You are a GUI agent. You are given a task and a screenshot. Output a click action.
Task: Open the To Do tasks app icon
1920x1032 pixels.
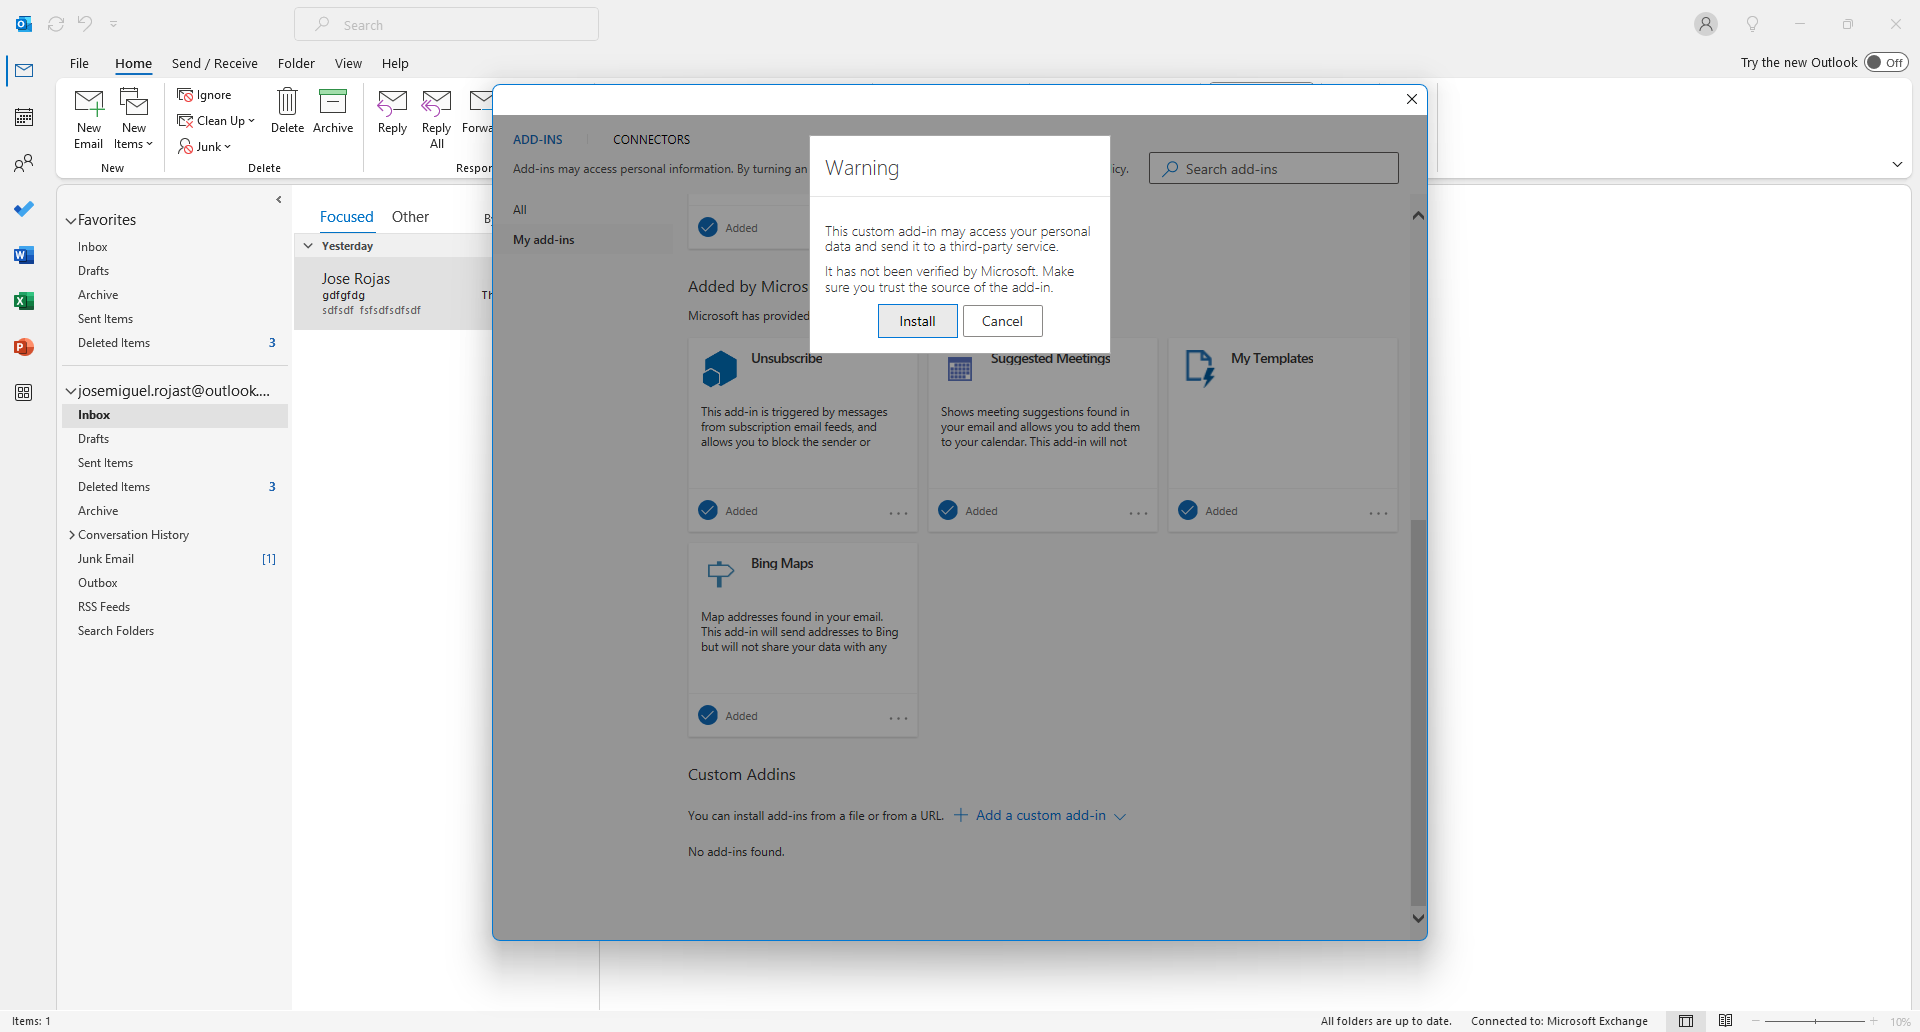click(24, 209)
